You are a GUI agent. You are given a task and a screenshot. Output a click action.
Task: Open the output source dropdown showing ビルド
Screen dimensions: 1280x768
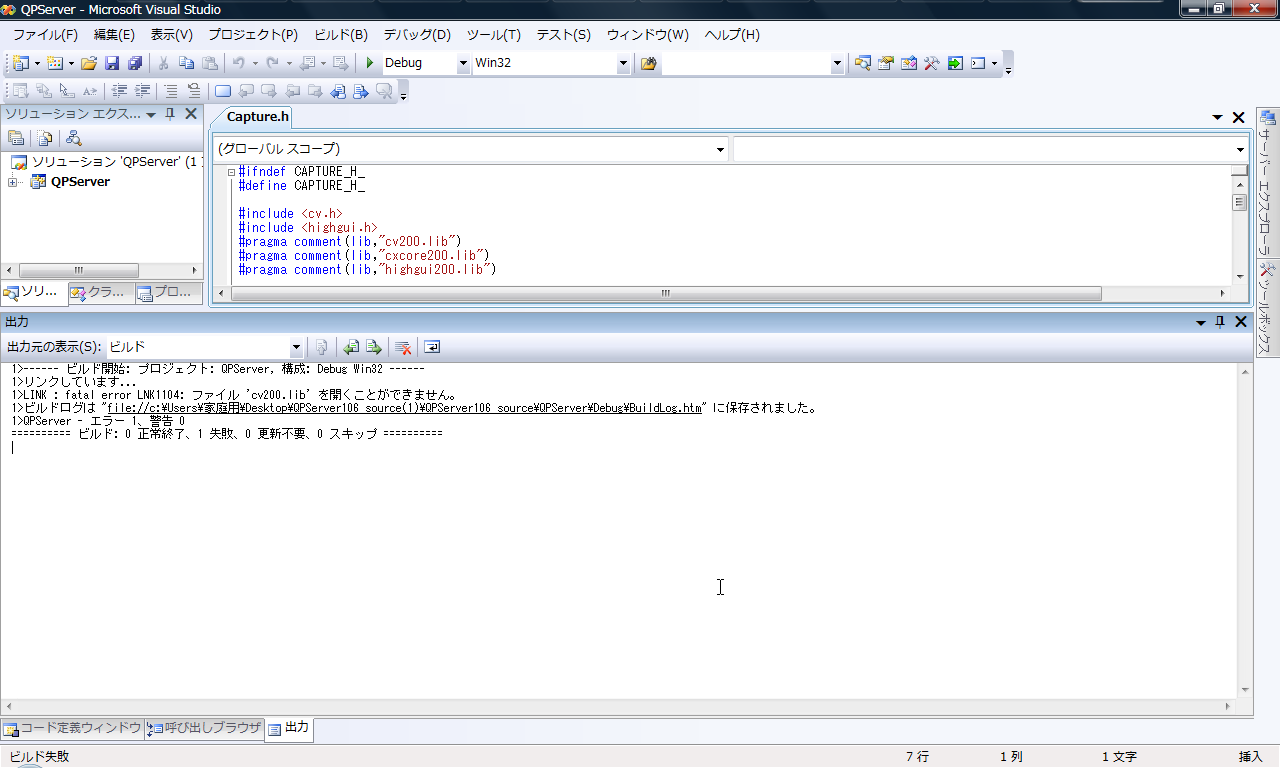coord(296,347)
